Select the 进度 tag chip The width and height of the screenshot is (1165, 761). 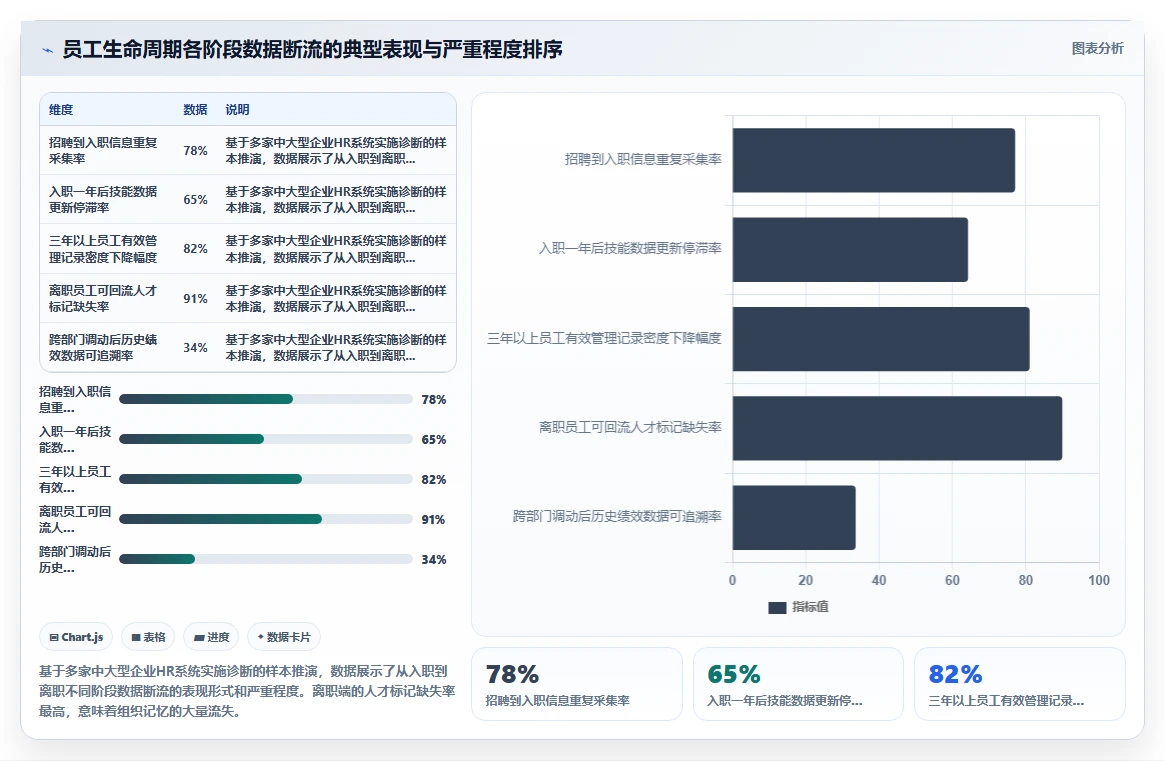coord(211,637)
